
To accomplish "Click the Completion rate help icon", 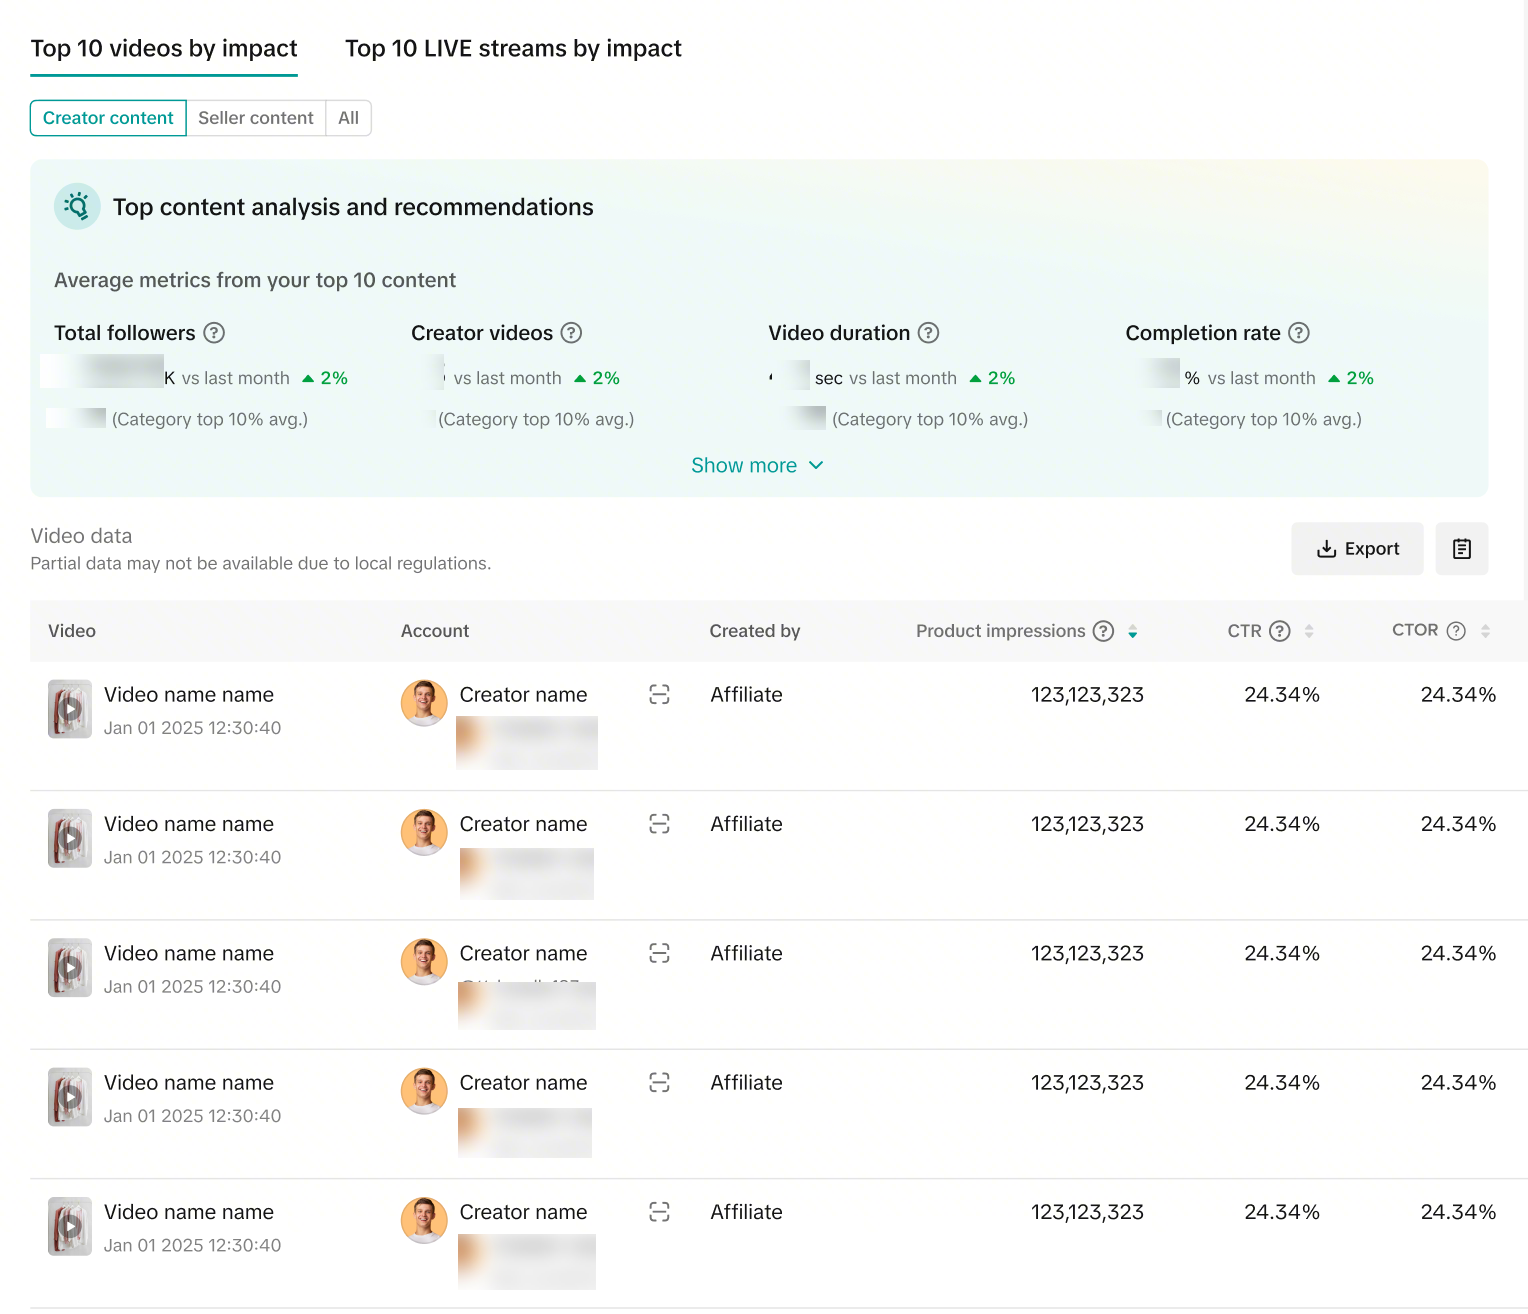I will click(1298, 333).
